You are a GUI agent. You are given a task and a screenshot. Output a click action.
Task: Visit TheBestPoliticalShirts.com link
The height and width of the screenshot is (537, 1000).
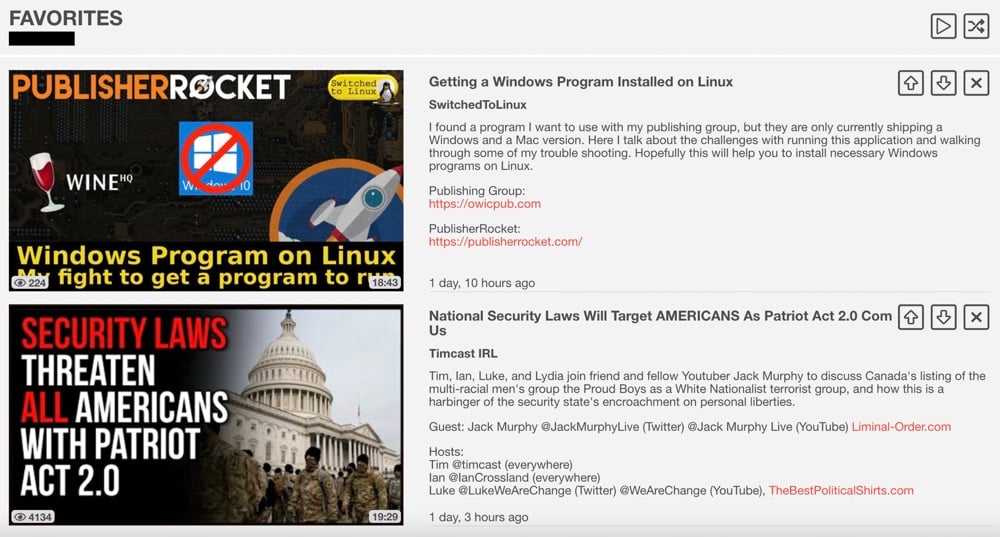tap(841, 490)
